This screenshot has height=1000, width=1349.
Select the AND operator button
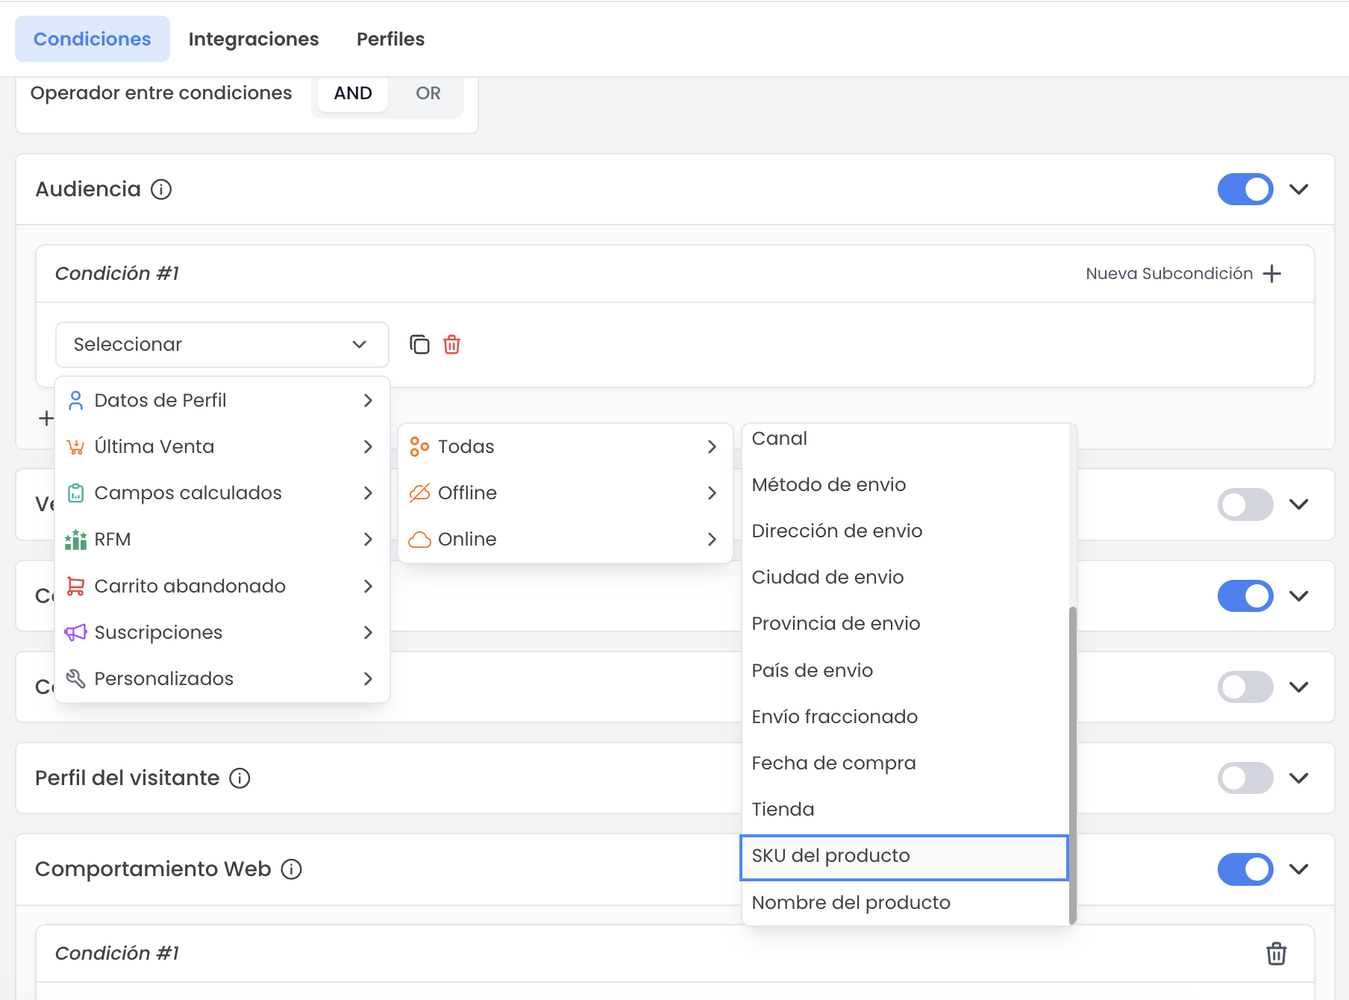tap(352, 93)
